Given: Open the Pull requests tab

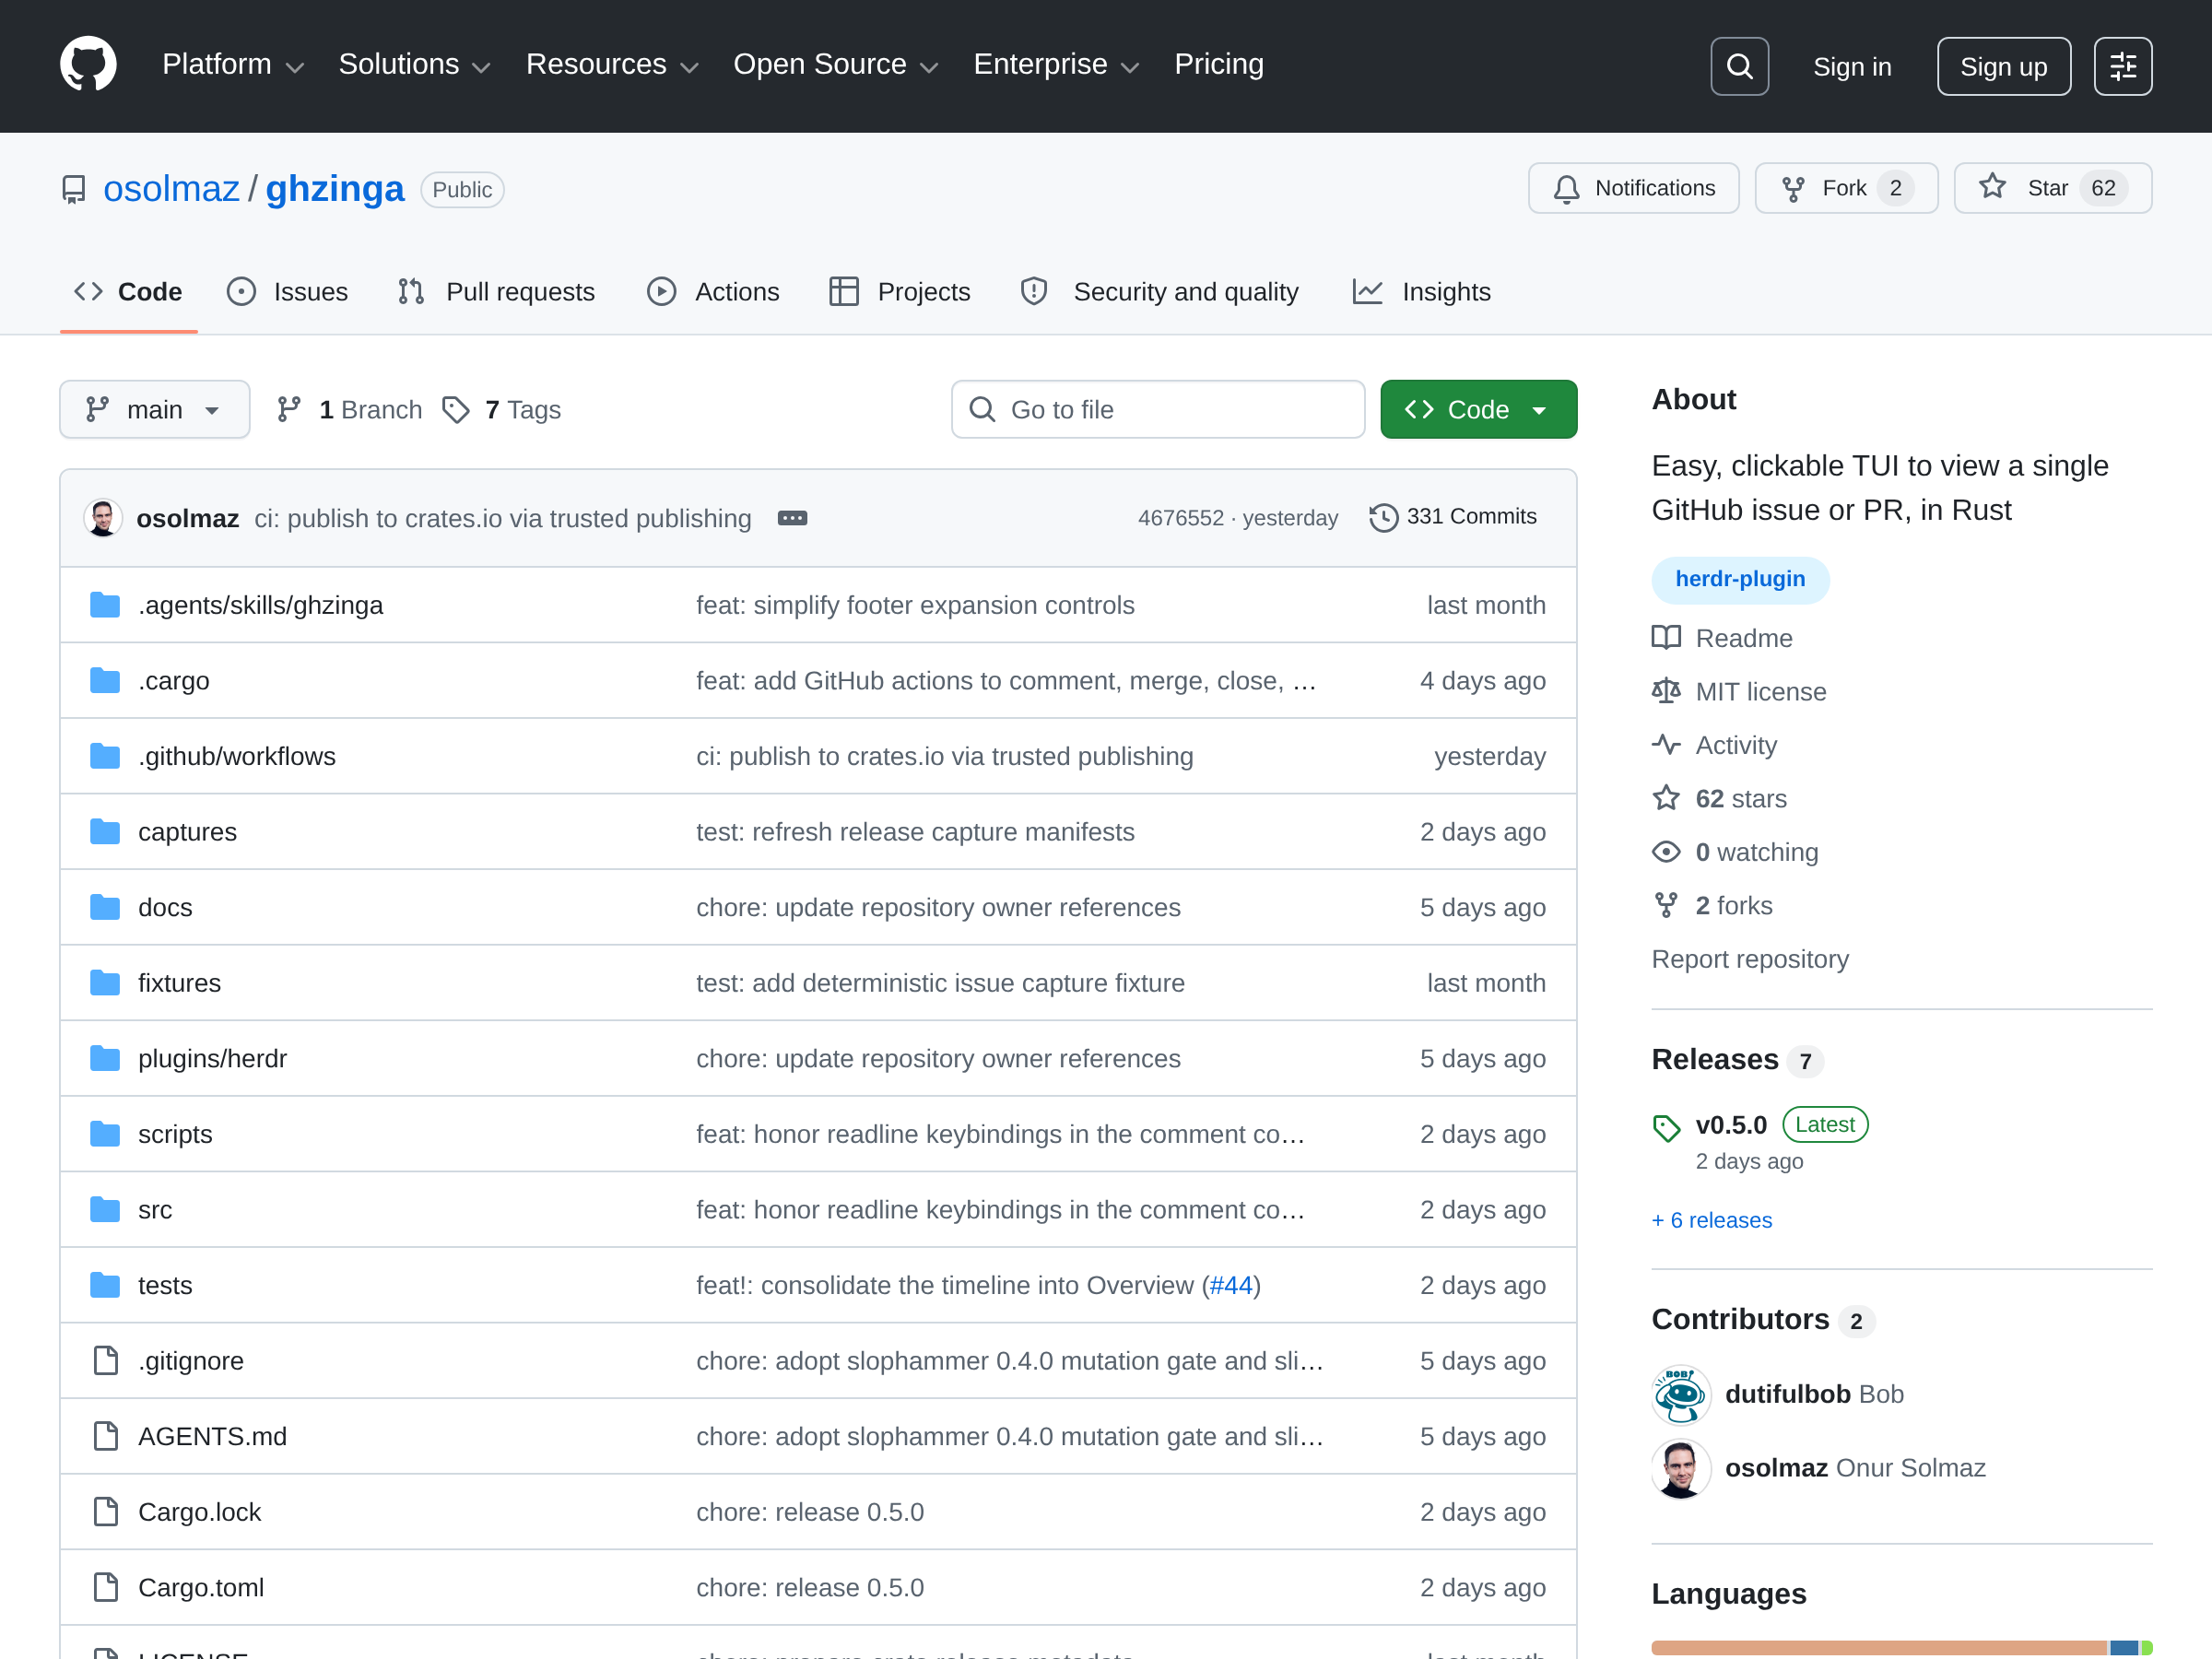Looking at the screenshot, I should pyautogui.click(x=496, y=292).
